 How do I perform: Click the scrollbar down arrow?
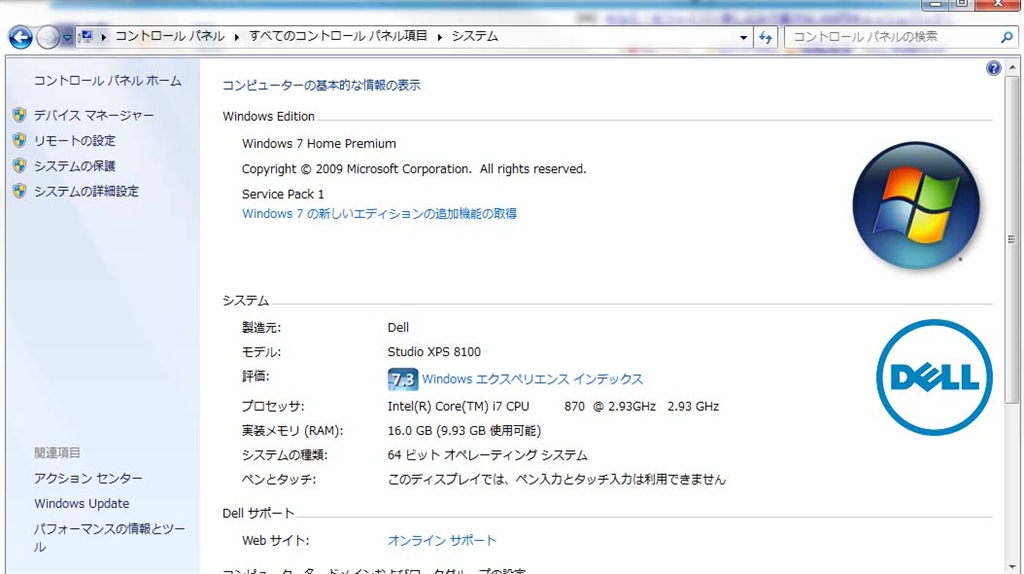pyautogui.click(x=1012, y=567)
